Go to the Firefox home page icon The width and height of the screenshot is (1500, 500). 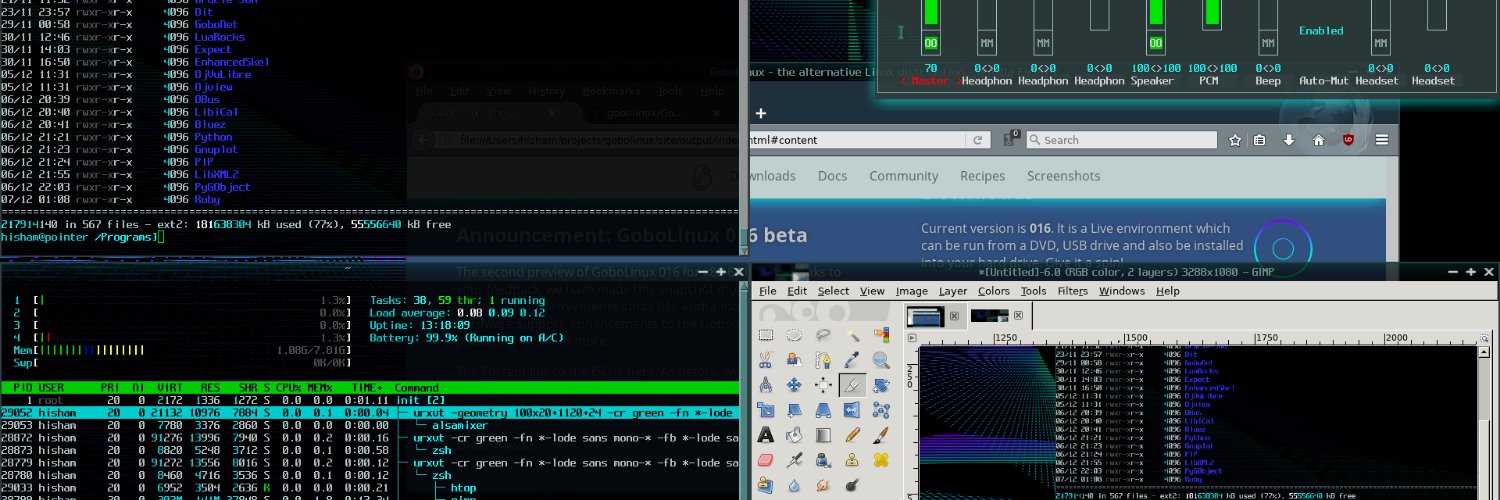pos(1319,140)
